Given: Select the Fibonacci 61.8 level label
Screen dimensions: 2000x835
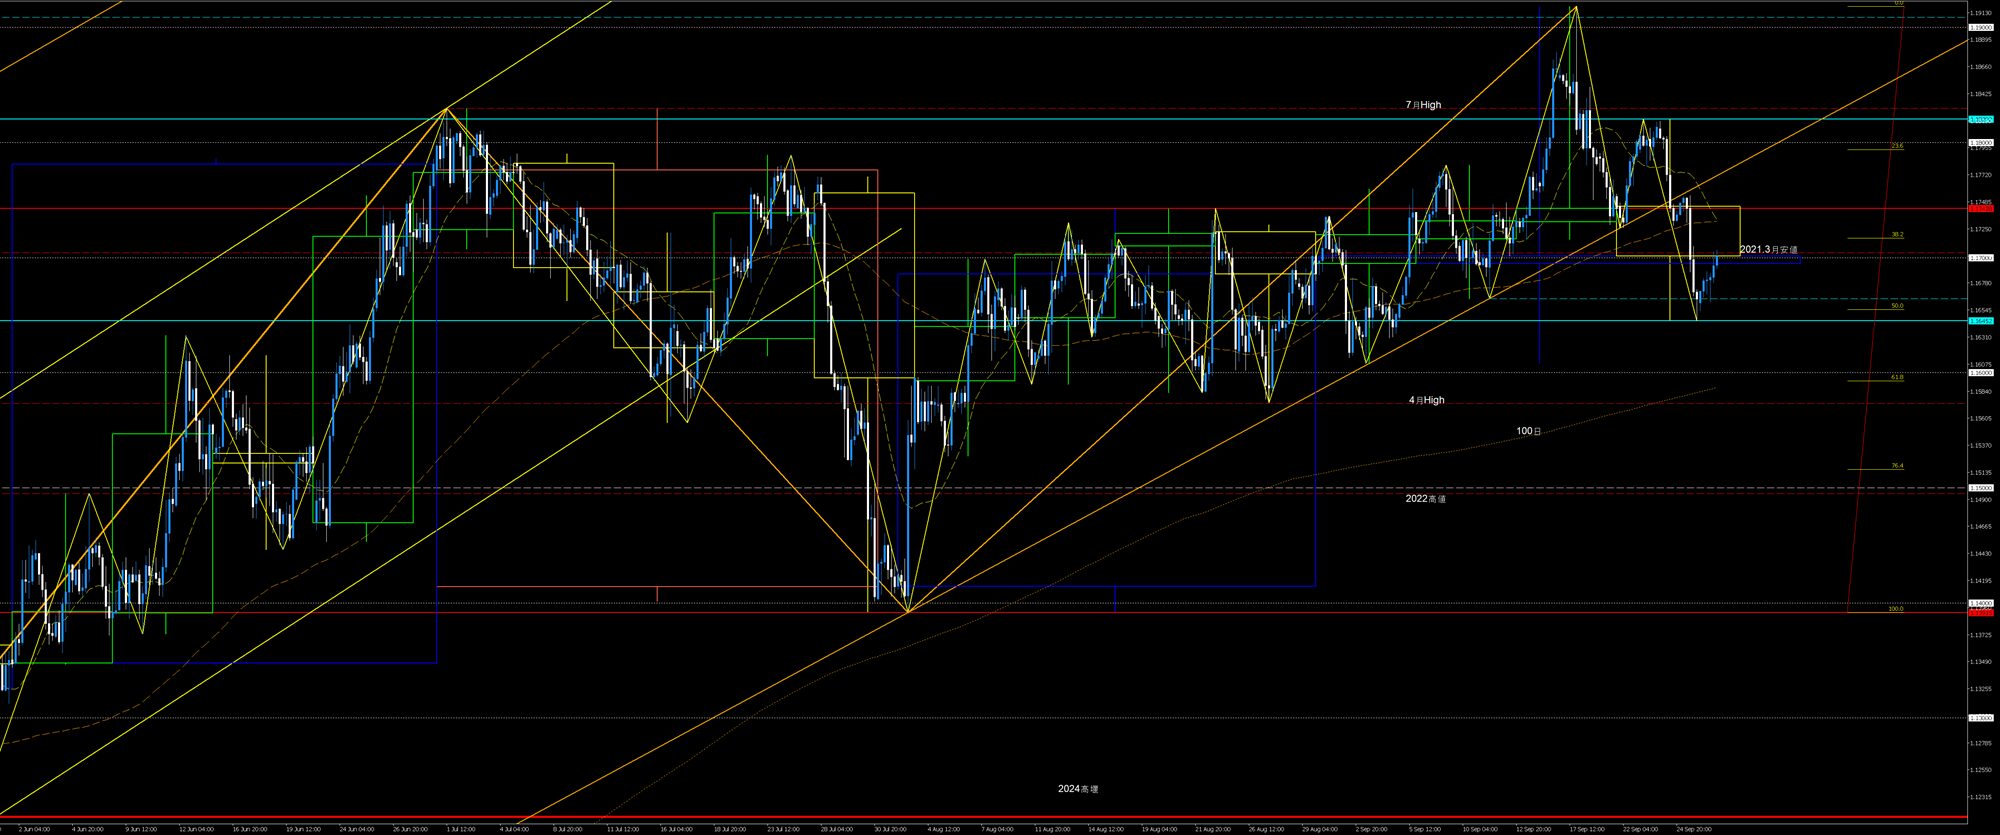Looking at the screenshot, I should (1896, 378).
